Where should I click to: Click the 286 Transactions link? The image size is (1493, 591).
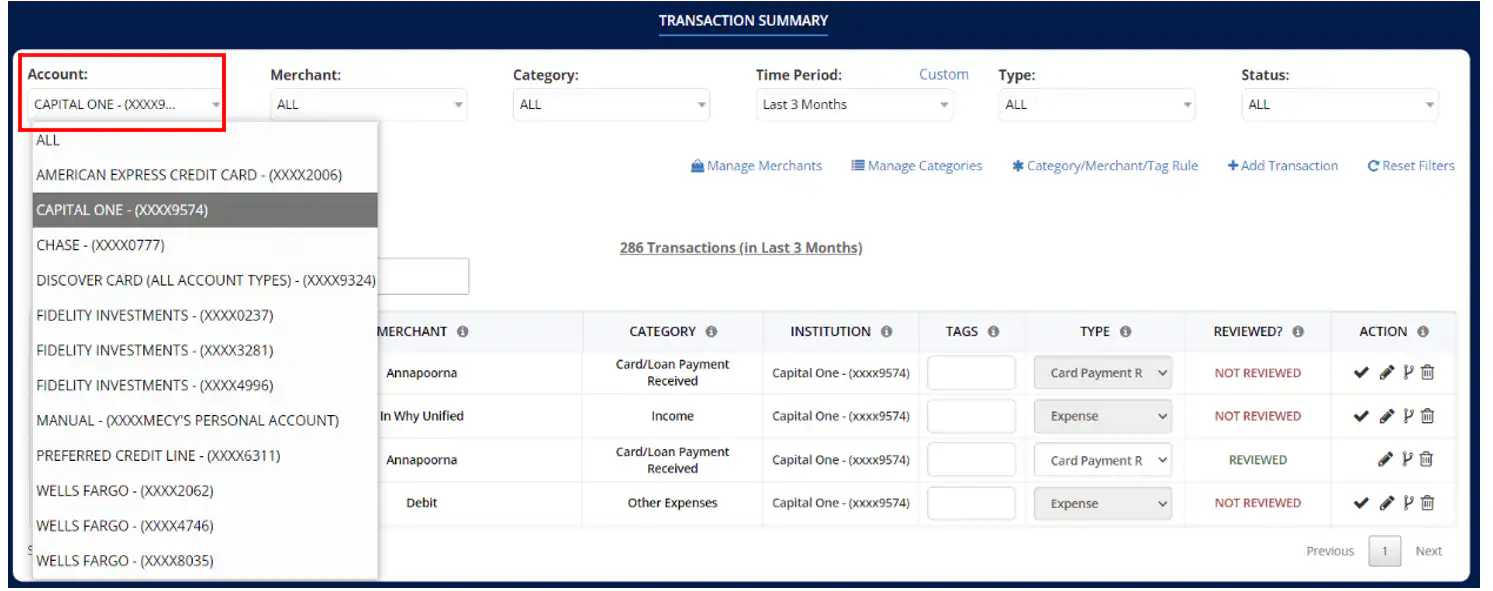(x=741, y=248)
